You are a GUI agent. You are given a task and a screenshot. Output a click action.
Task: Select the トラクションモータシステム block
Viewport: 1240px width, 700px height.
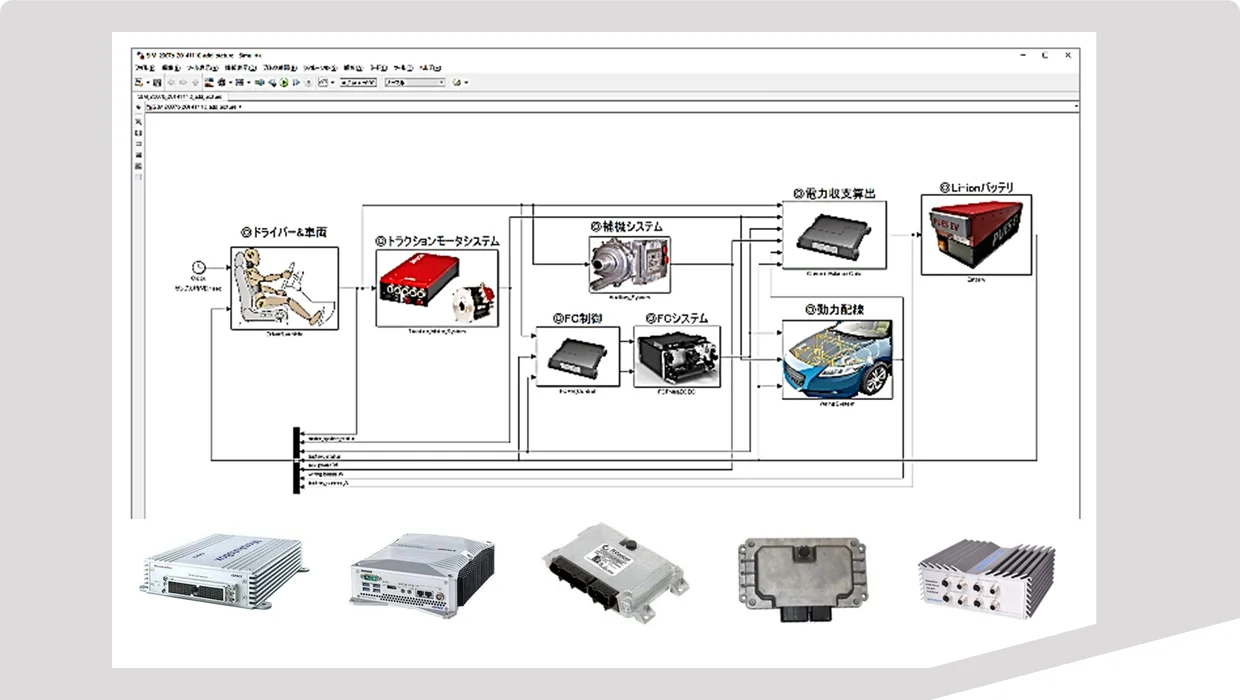(x=437, y=288)
